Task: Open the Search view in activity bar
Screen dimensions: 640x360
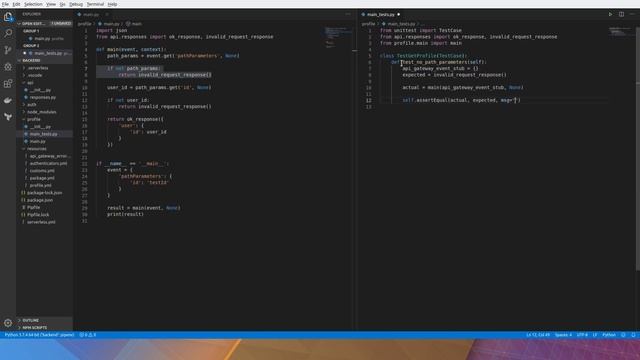Action: point(8,33)
